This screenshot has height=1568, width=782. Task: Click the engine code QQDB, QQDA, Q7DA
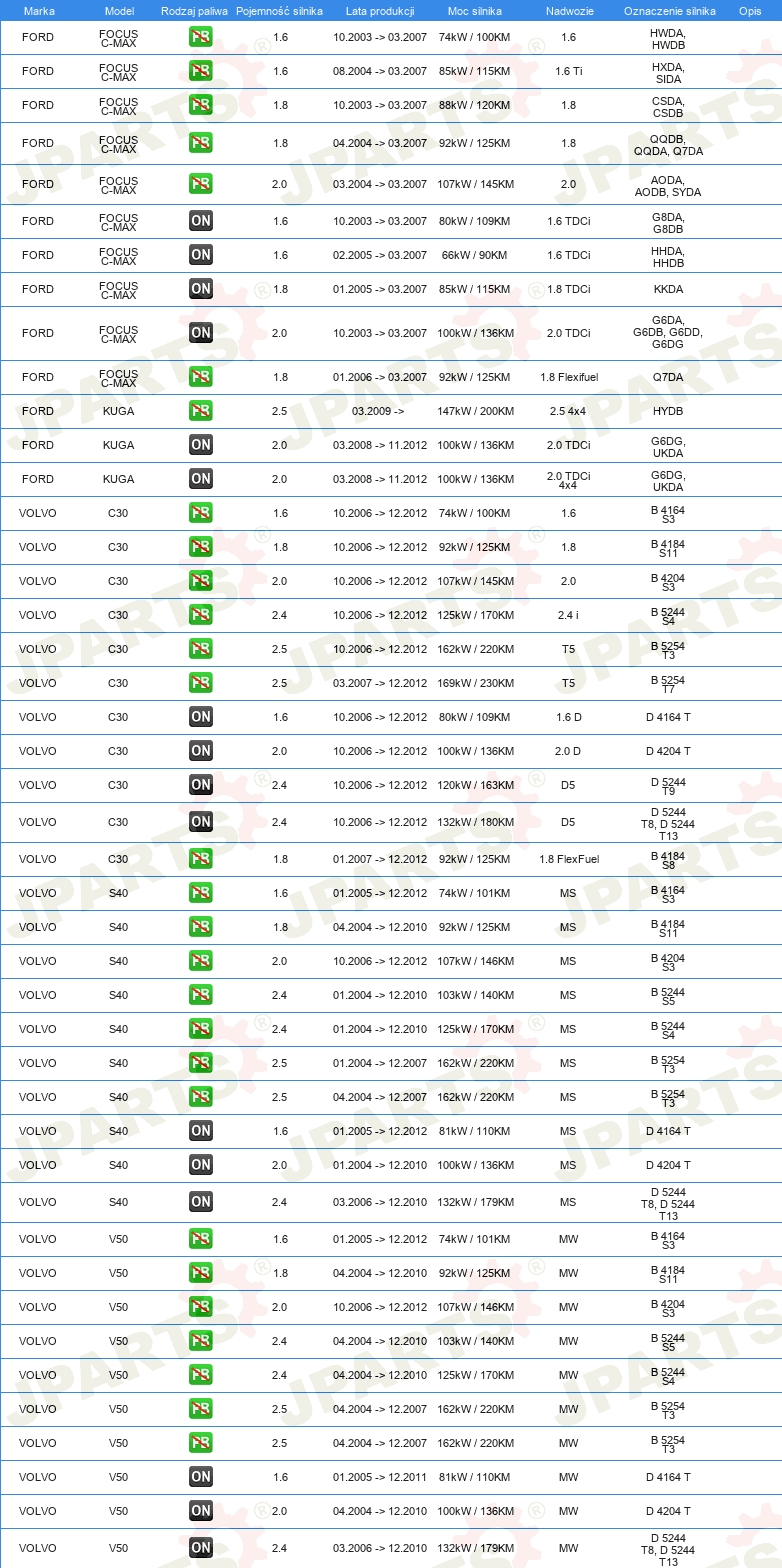(668, 145)
